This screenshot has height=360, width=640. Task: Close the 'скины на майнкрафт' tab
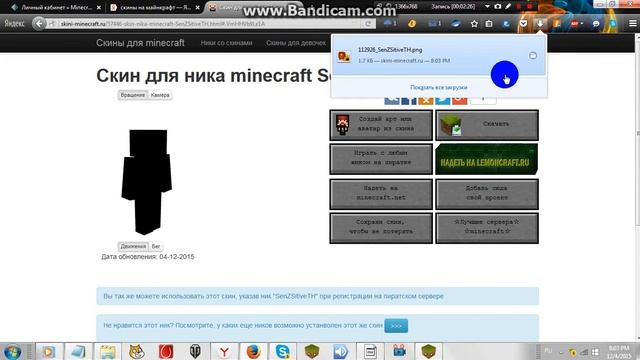click(x=198, y=7)
